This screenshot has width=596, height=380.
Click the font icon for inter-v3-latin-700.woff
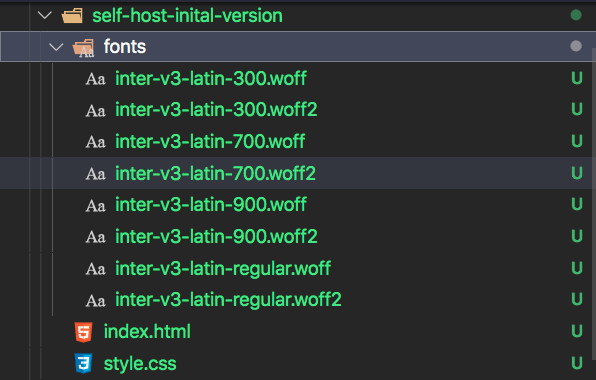(x=95, y=142)
